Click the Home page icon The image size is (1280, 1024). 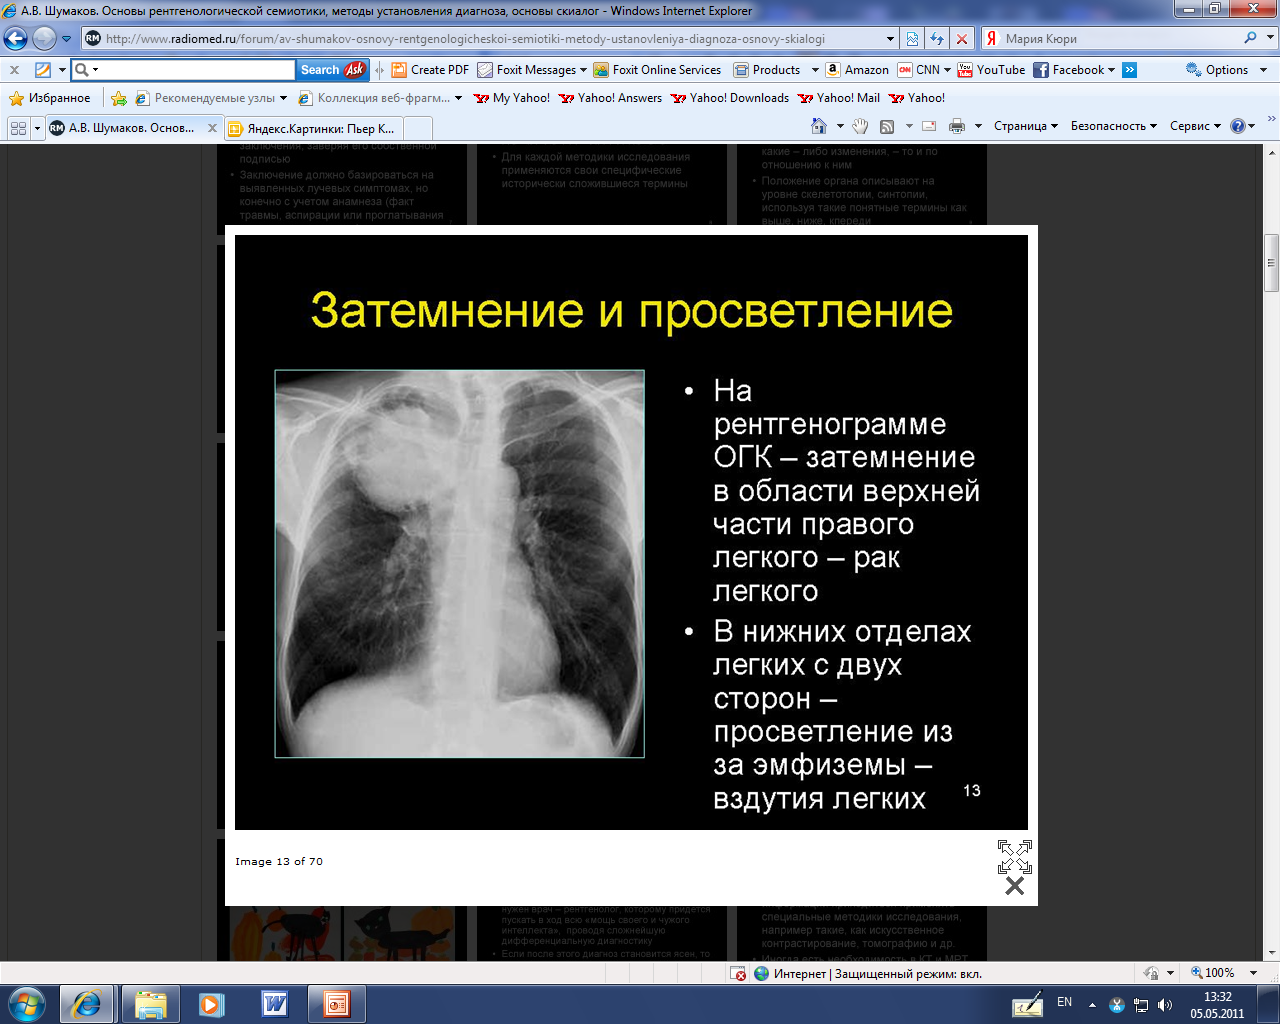pos(819,126)
